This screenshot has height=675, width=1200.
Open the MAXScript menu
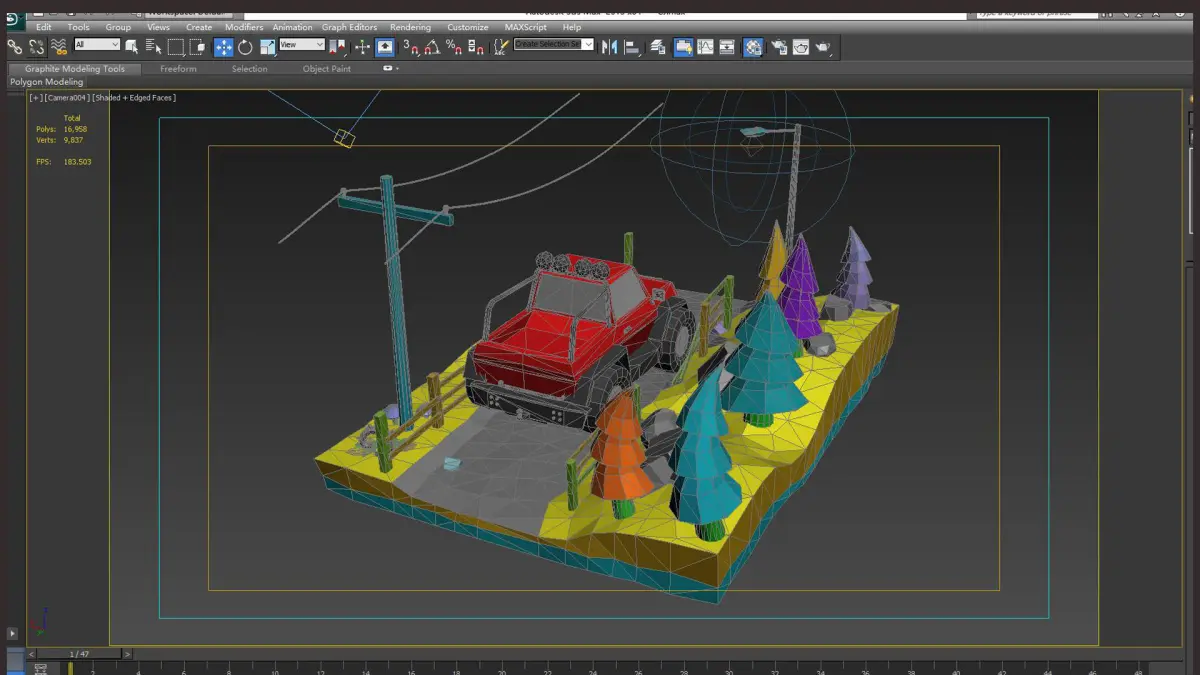(x=525, y=27)
